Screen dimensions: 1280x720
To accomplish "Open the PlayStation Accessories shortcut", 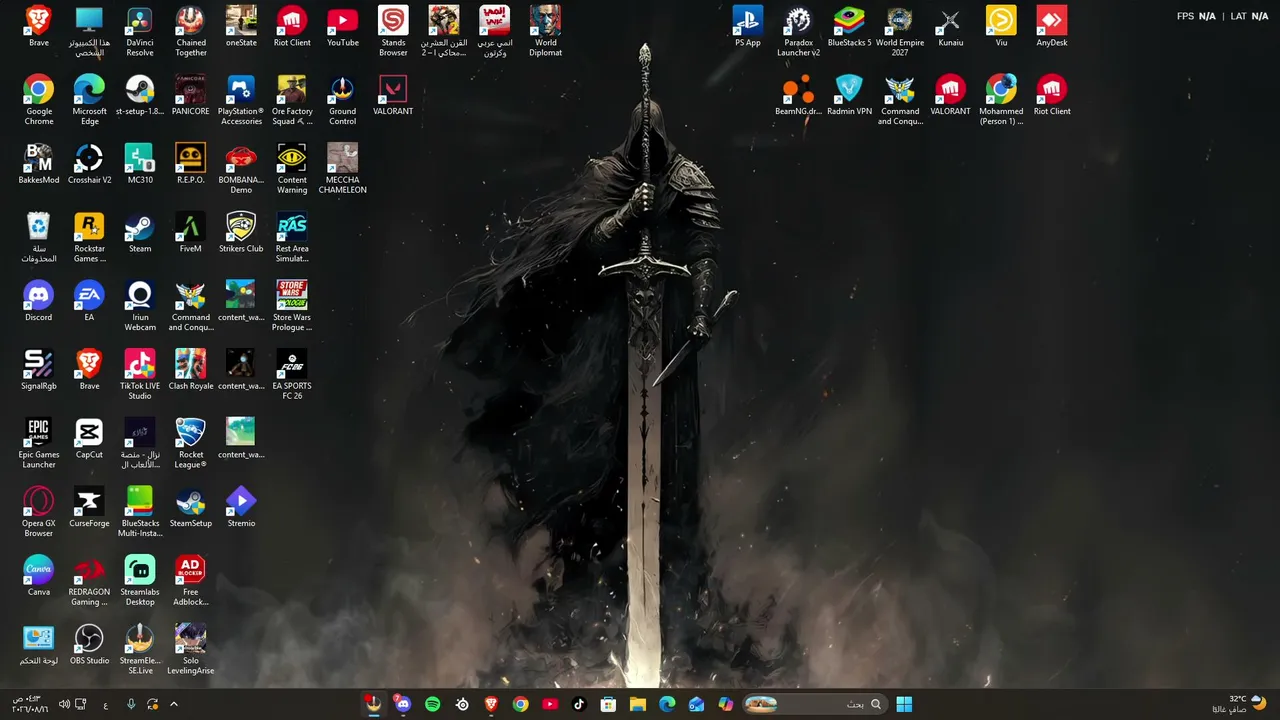I will [x=241, y=100].
